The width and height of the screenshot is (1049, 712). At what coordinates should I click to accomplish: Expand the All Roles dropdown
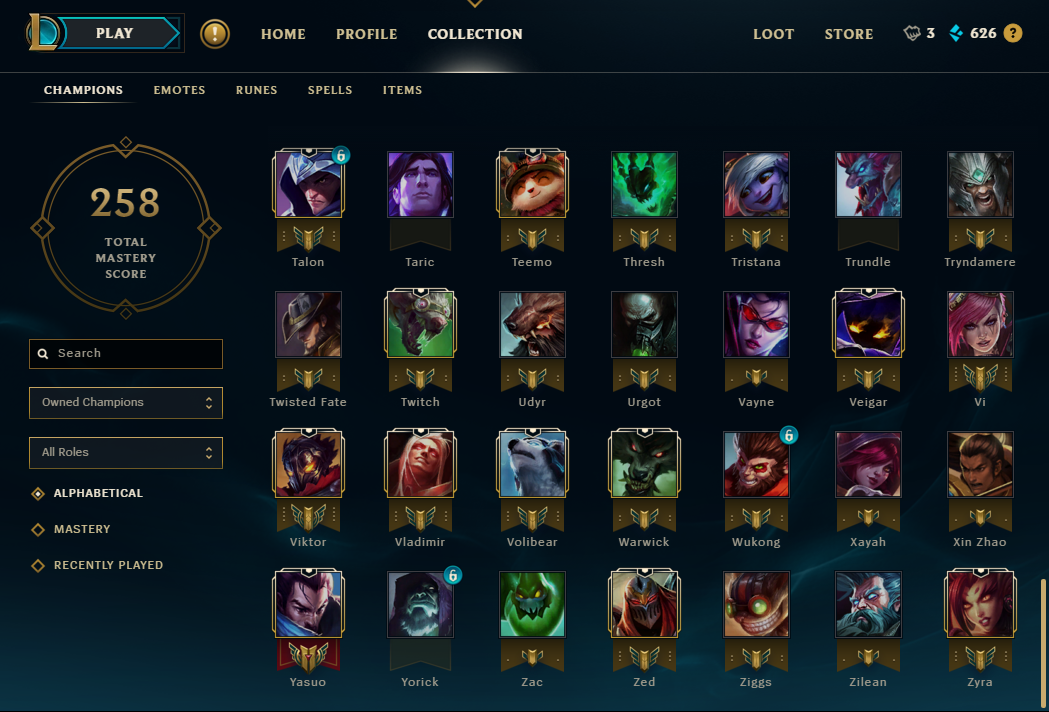[126, 452]
